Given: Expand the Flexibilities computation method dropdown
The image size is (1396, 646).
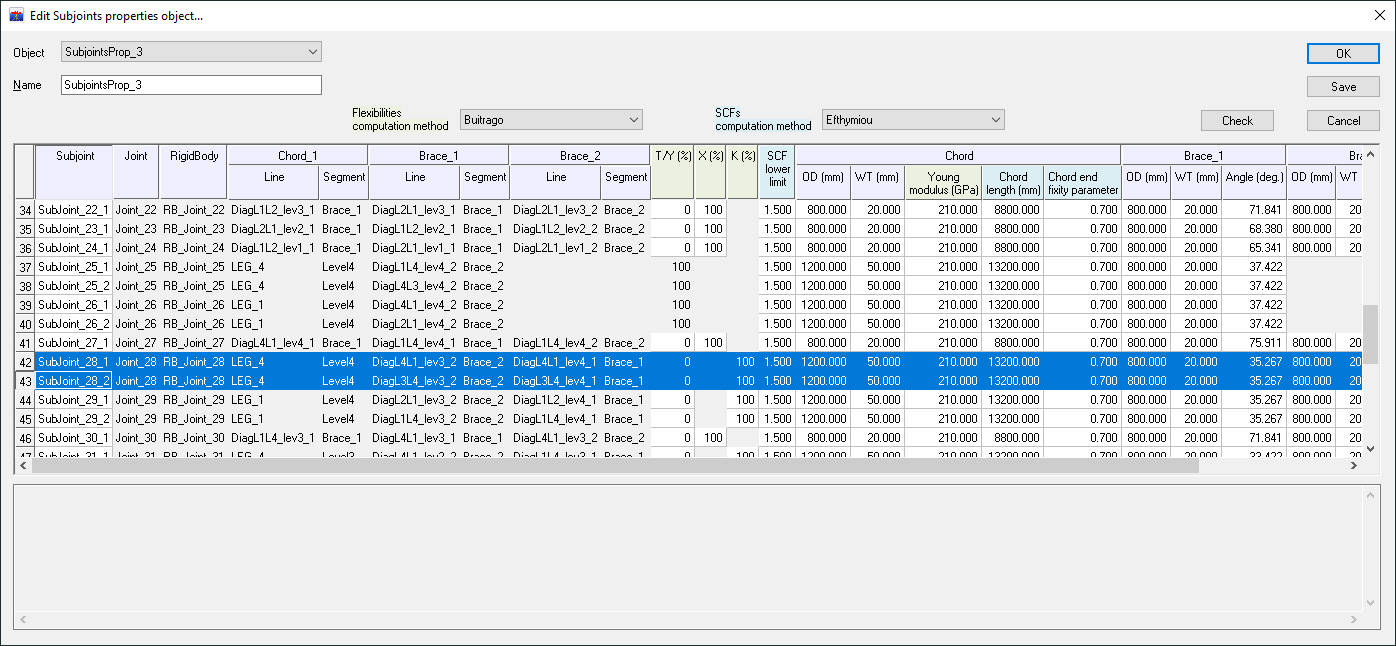Looking at the screenshot, I should tap(551, 120).
